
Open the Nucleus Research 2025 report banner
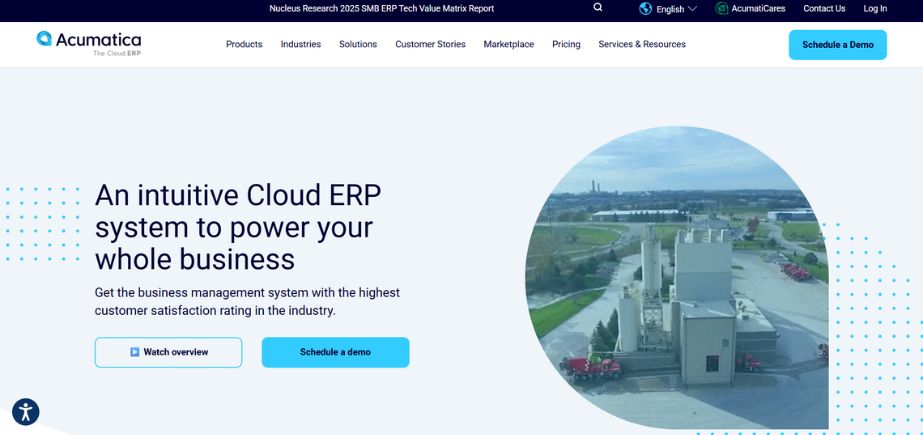point(381,9)
